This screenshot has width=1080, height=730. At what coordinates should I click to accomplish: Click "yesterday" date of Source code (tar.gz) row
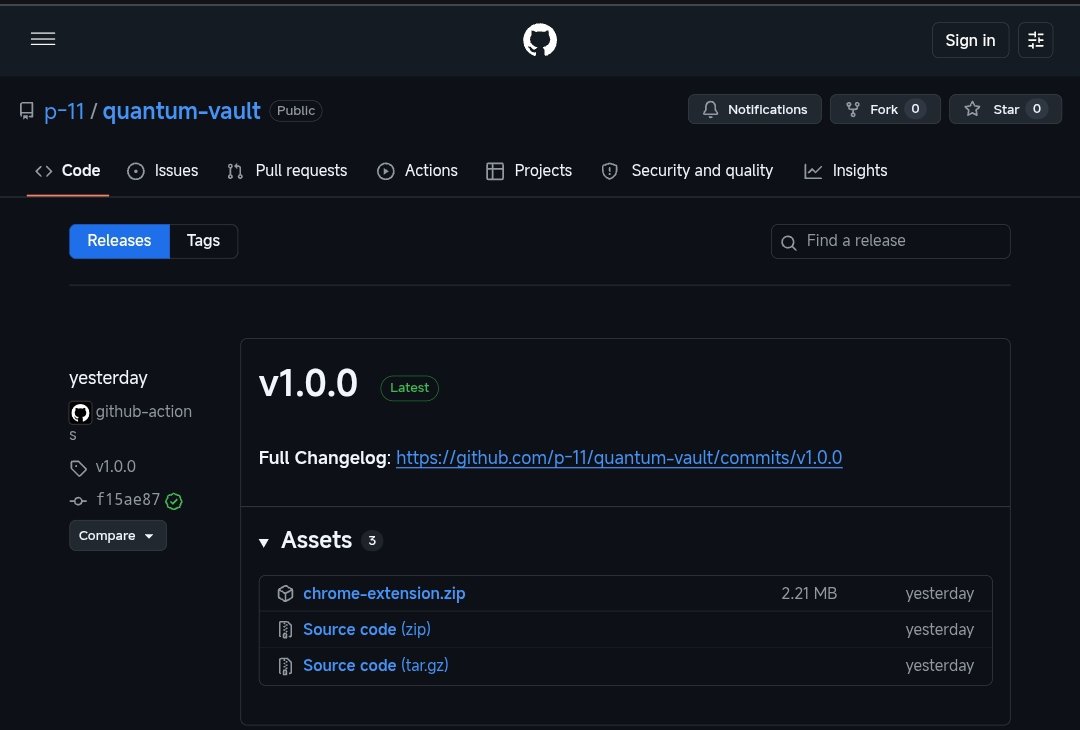939,666
